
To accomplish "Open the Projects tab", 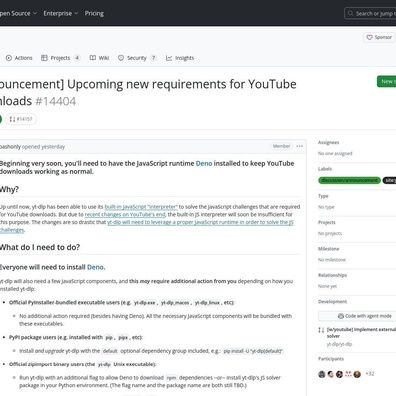I will pyautogui.click(x=60, y=58).
